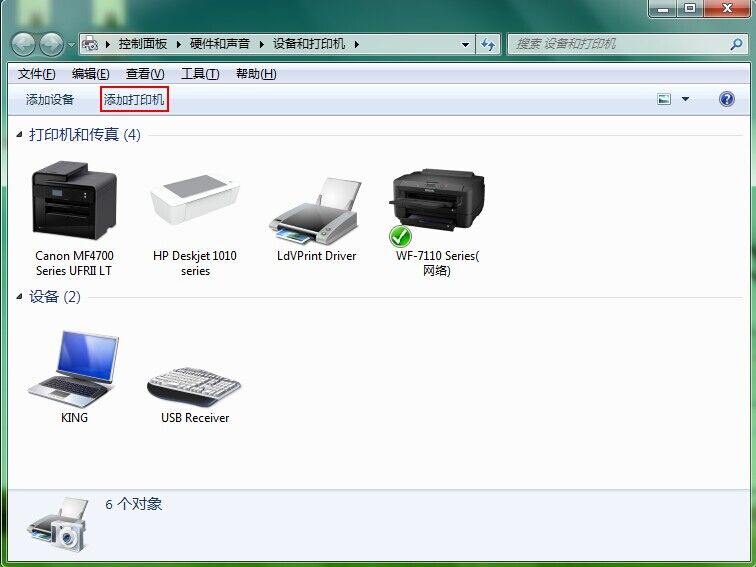Collapse the 打印机和传真 (4) group
Viewport: 756px width, 567px height.
(x=19, y=135)
